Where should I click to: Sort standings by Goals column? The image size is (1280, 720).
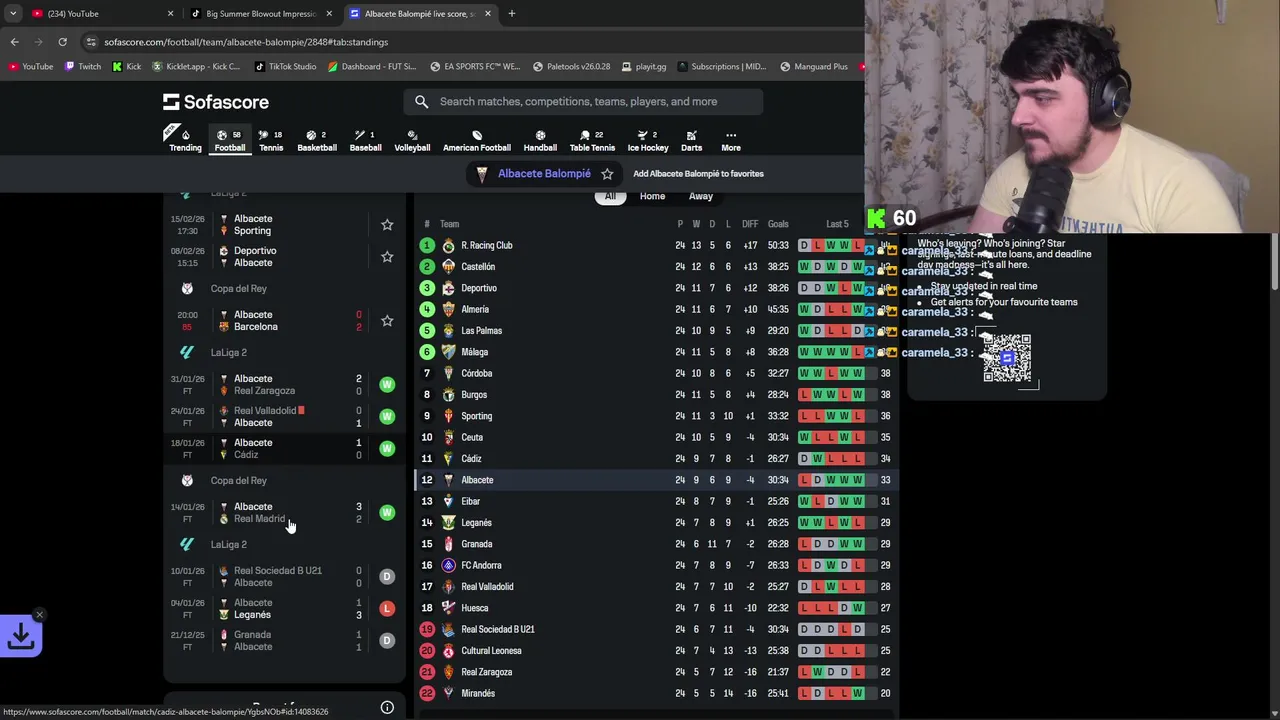tap(778, 224)
